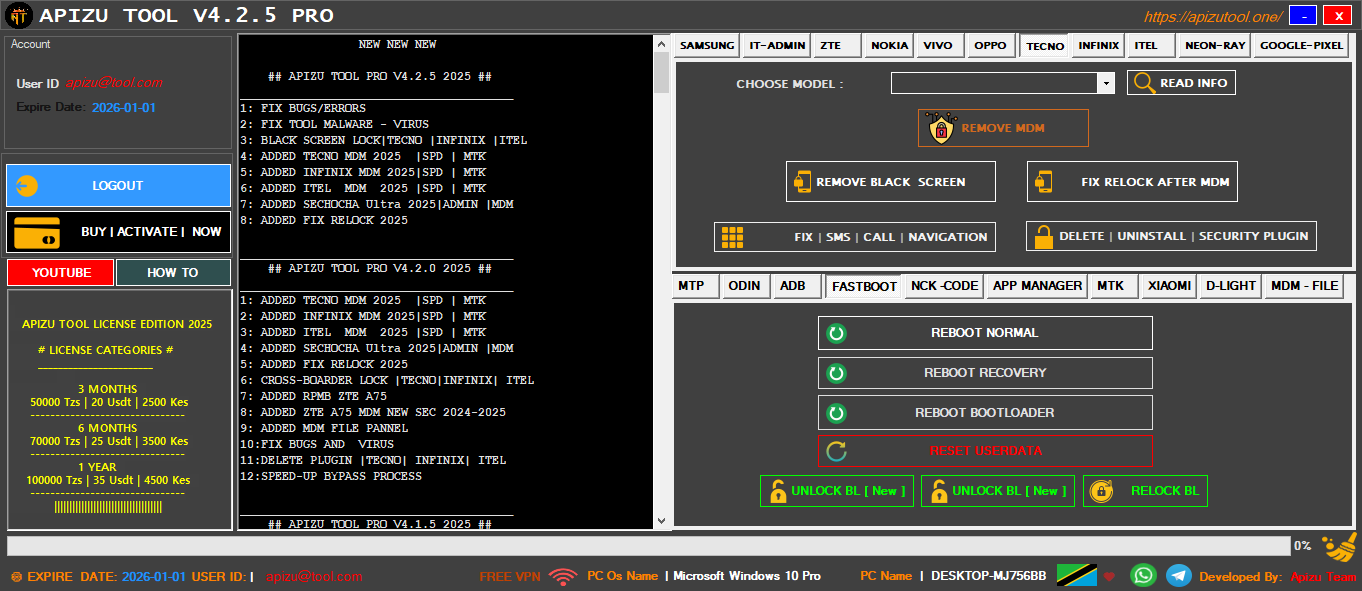
Task: Open the apizutool.one website link
Action: (1213, 16)
